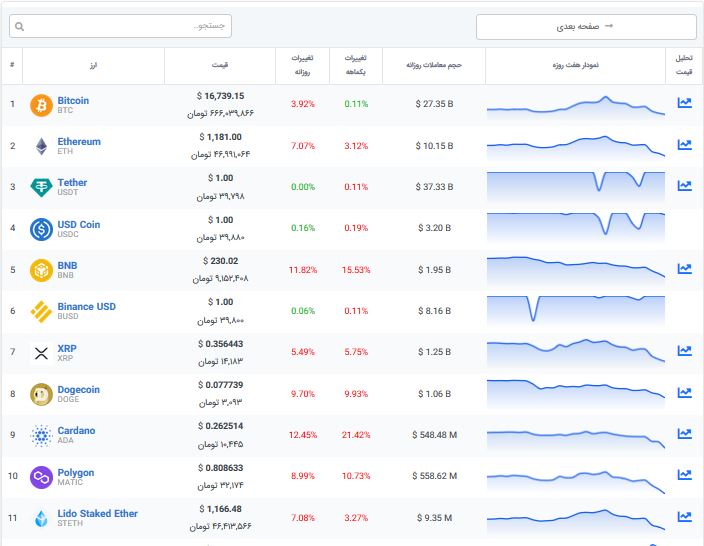704x546 pixels.
Task: Sort by daily change column header
Action: 302,65
